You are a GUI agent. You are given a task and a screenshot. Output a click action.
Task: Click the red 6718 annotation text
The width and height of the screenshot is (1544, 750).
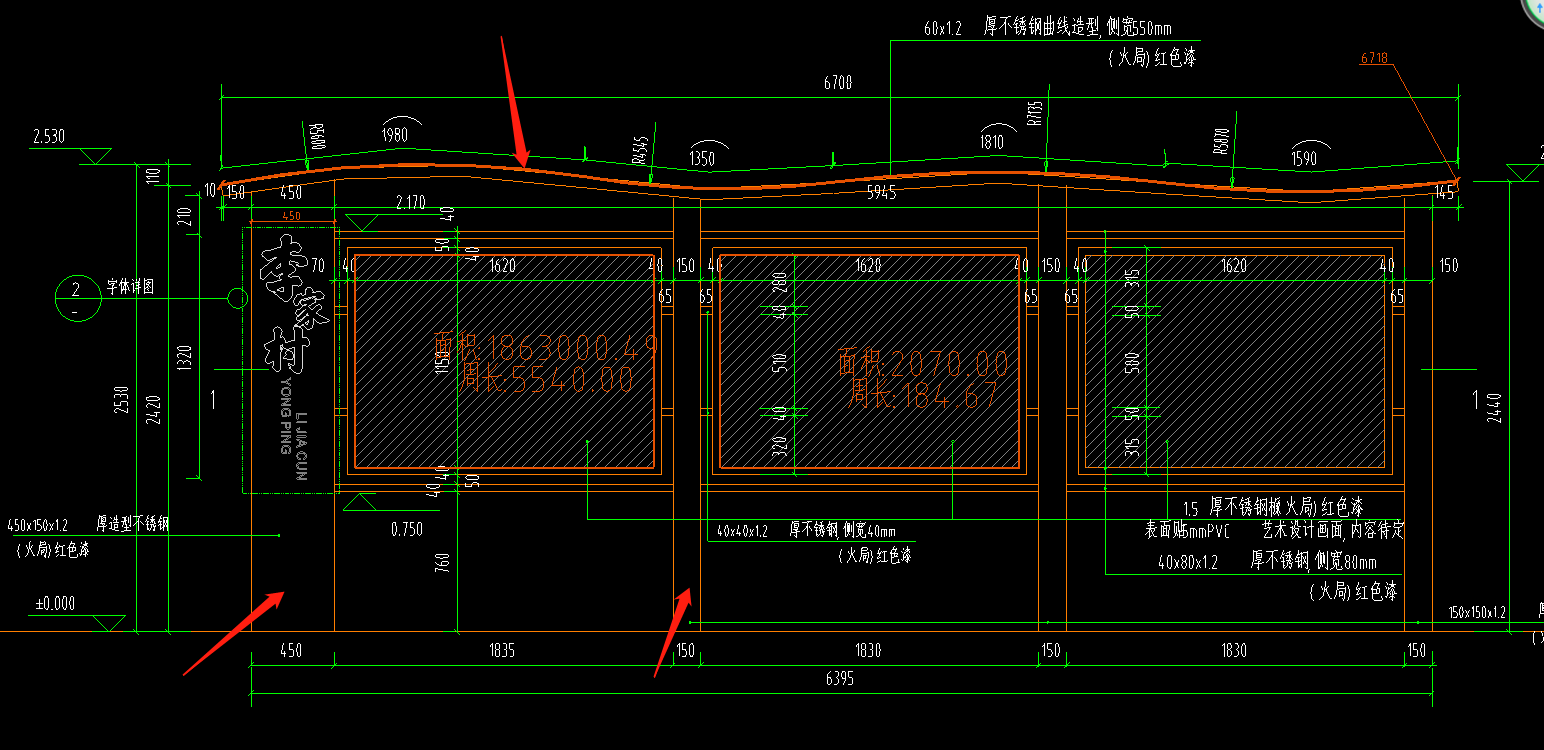[x=1374, y=58]
